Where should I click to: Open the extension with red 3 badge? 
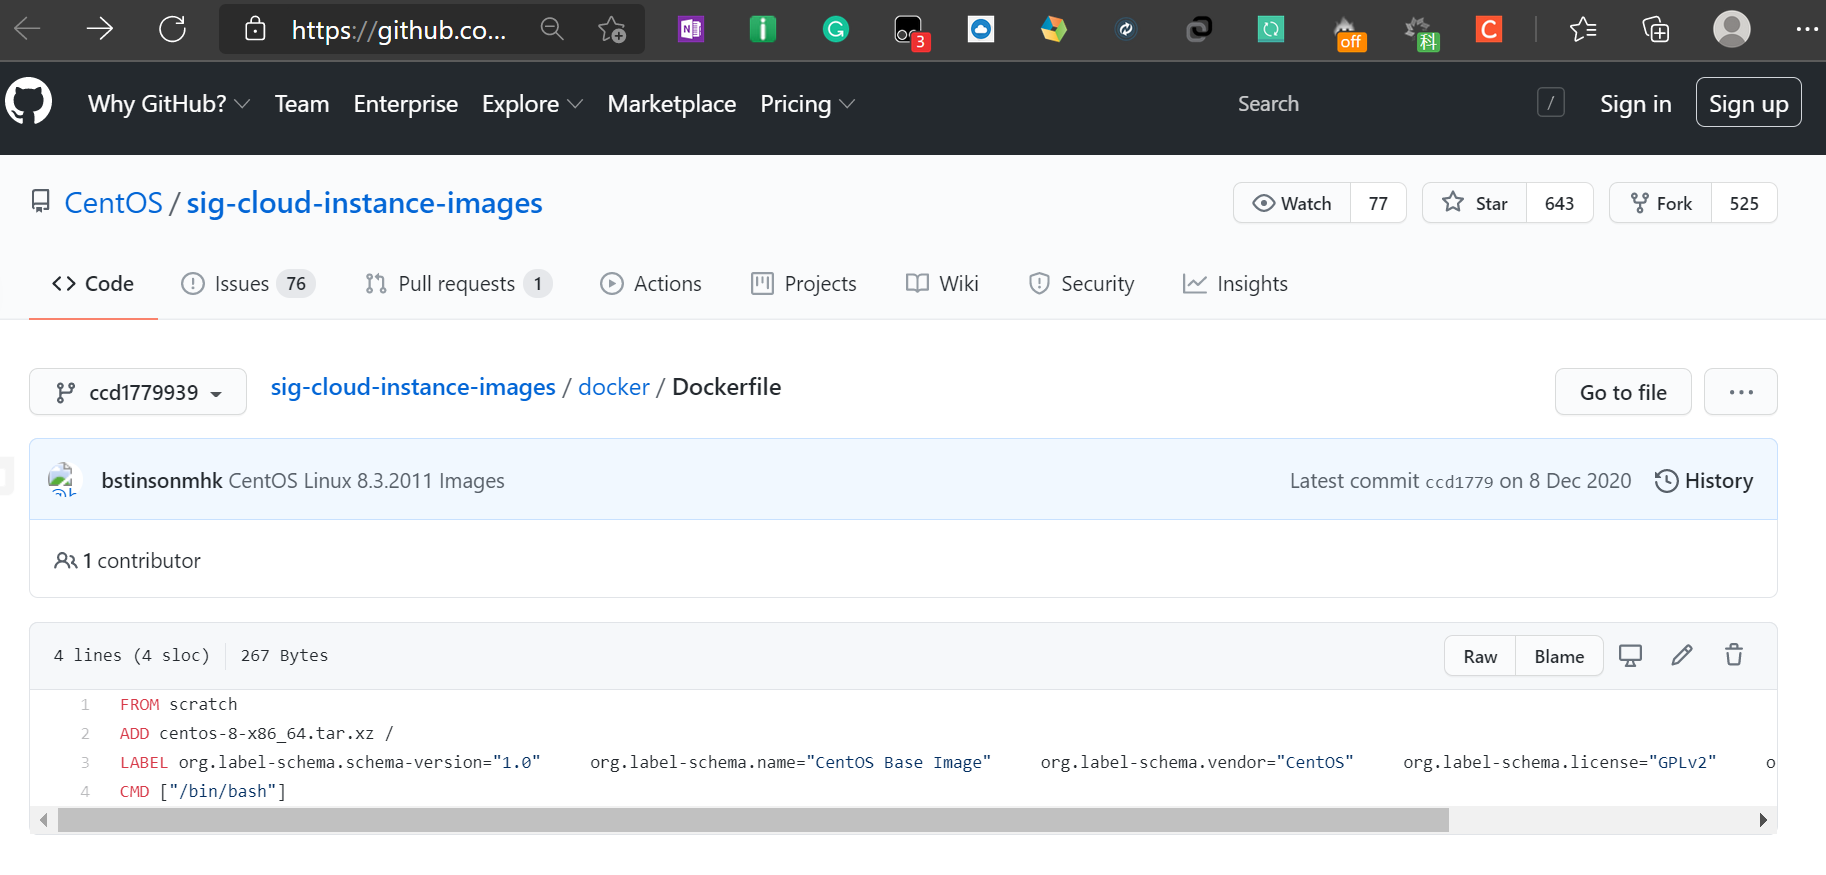[911, 32]
